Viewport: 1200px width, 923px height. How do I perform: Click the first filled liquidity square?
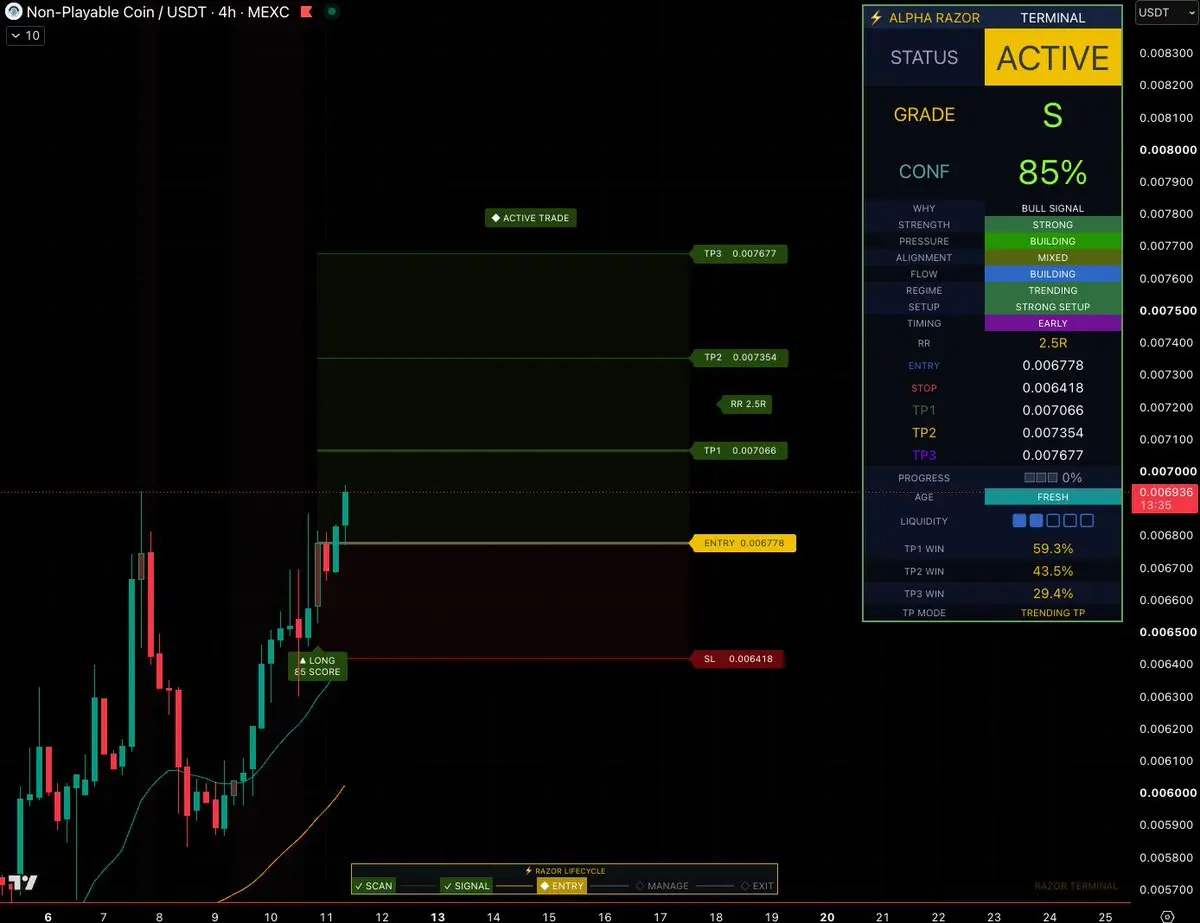[x=1019, y=521]
